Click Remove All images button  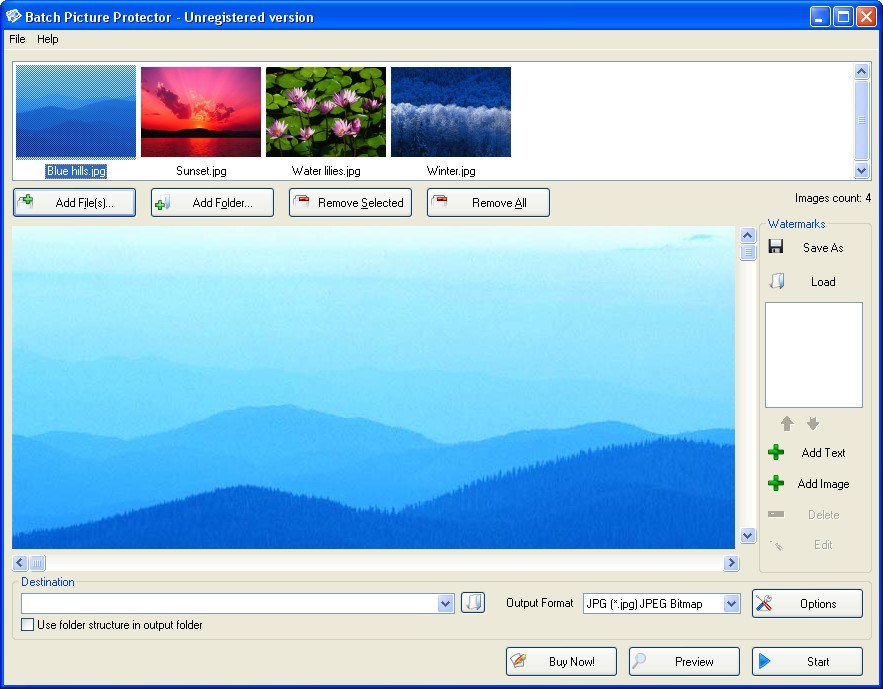(488, 203)
